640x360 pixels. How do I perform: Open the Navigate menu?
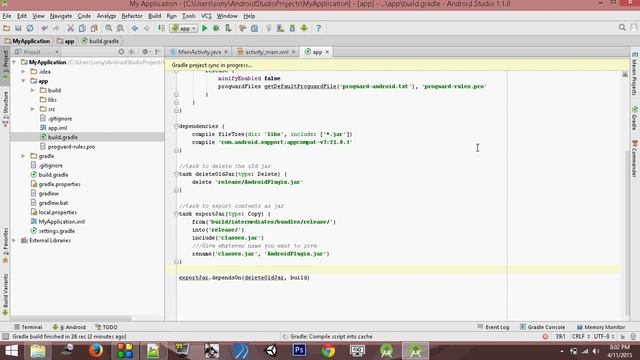(61, 16)
